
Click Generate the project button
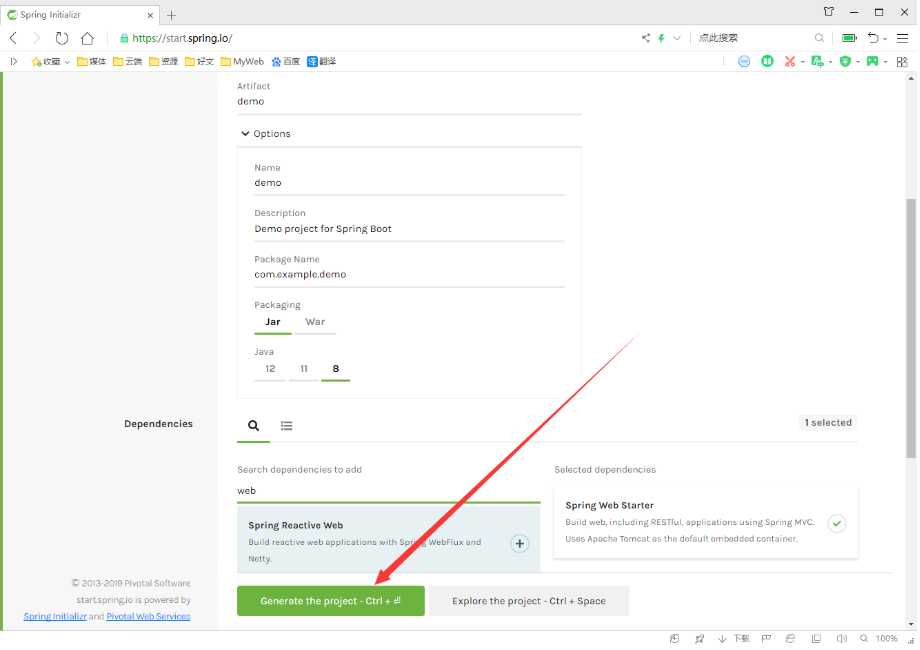click(331, 601)
